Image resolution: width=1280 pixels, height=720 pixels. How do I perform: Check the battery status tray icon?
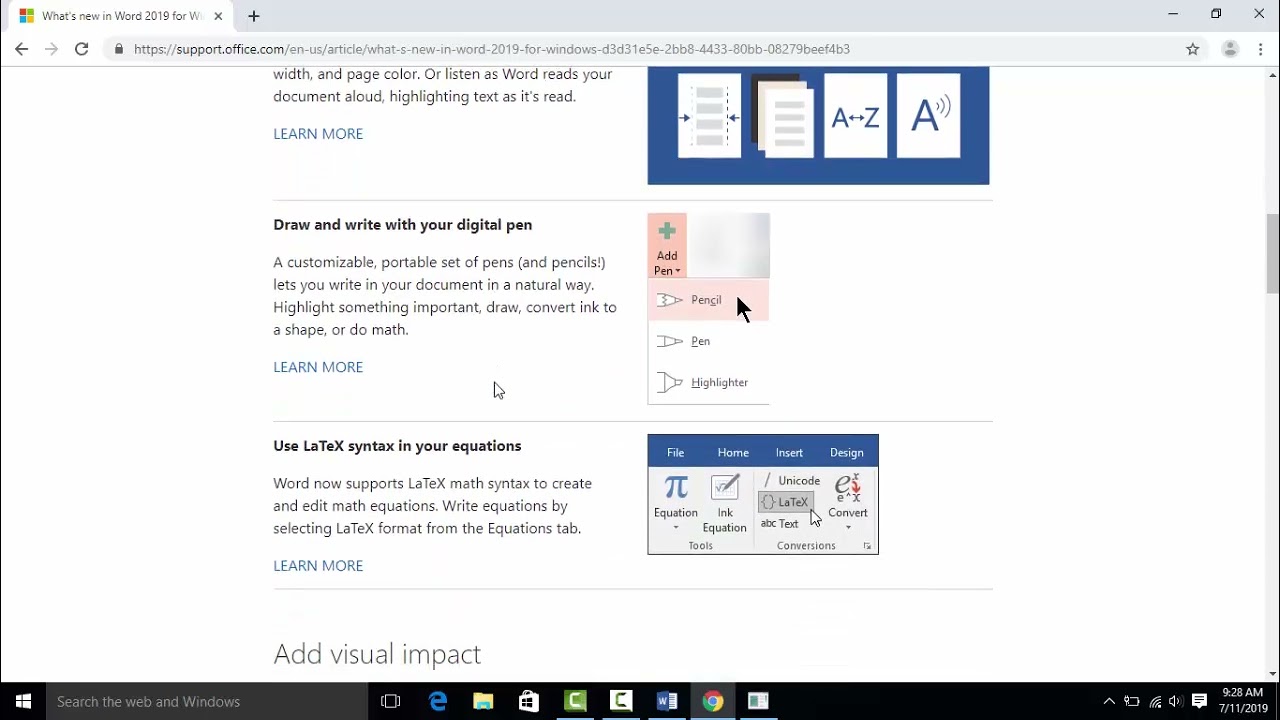point(1132,701)
